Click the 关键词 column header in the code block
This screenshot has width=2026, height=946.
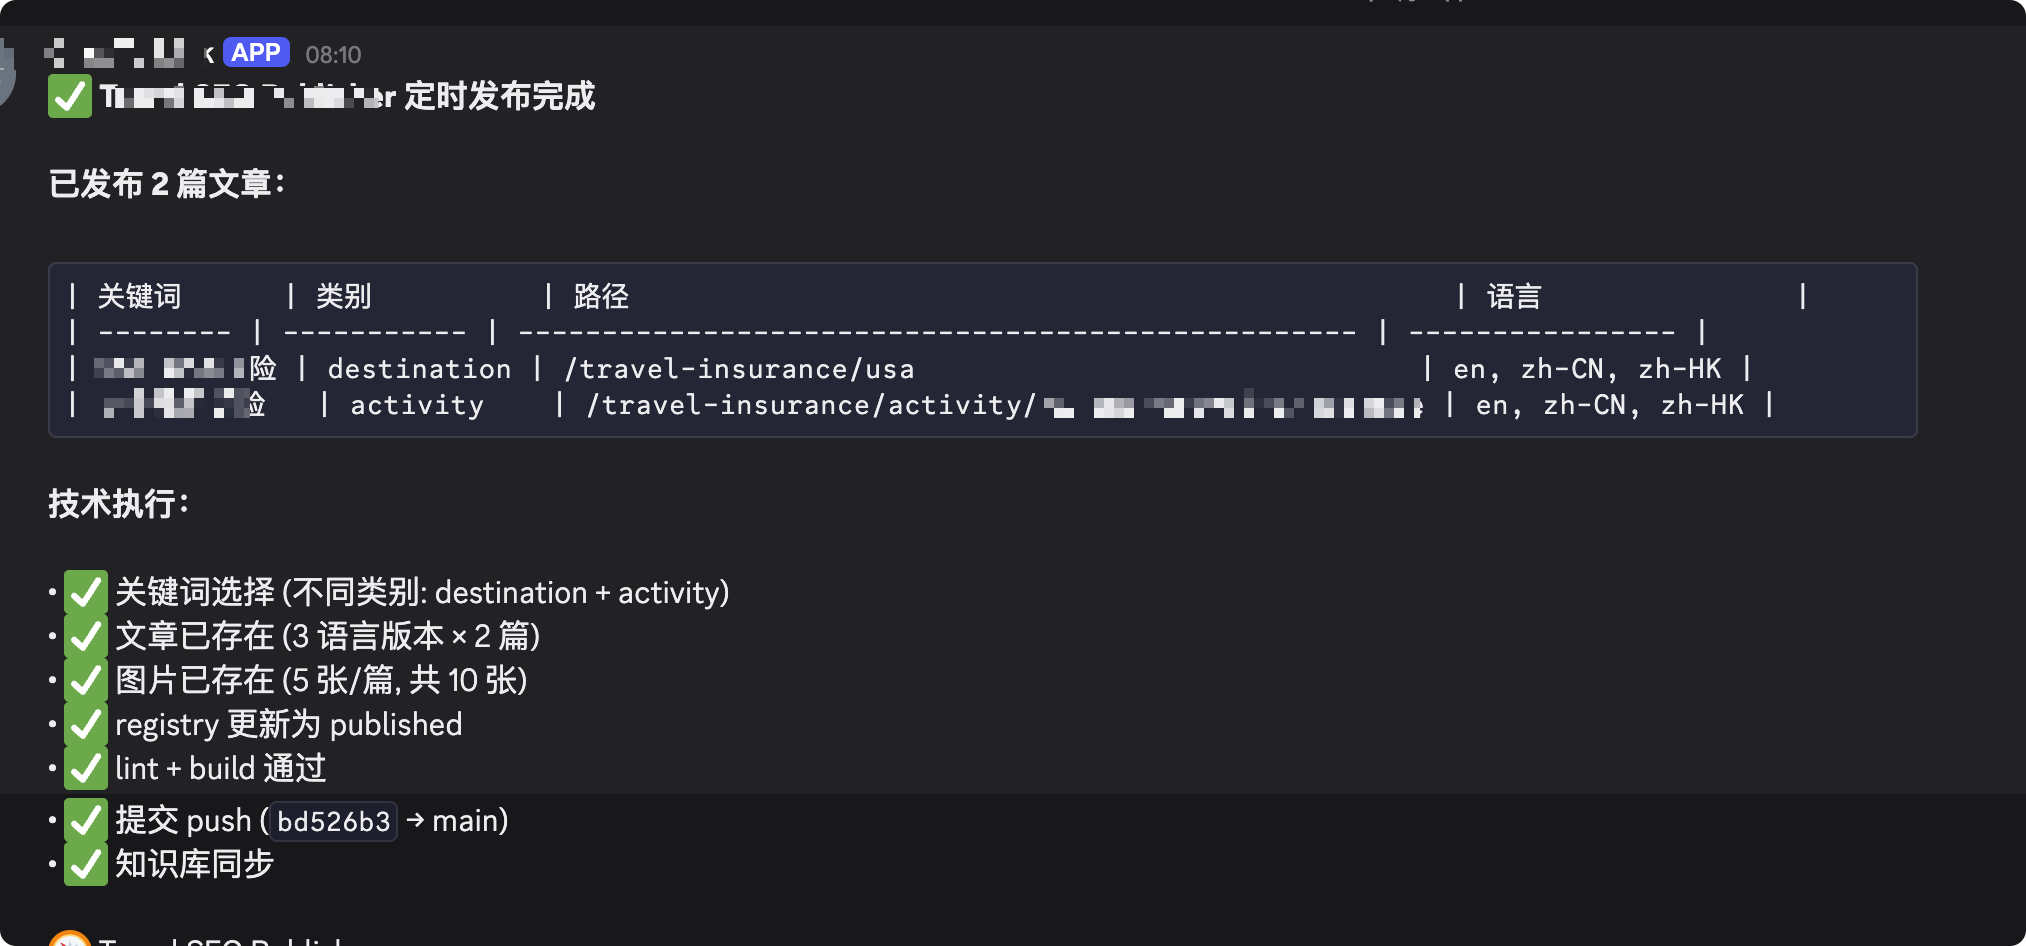coord(139,296)
